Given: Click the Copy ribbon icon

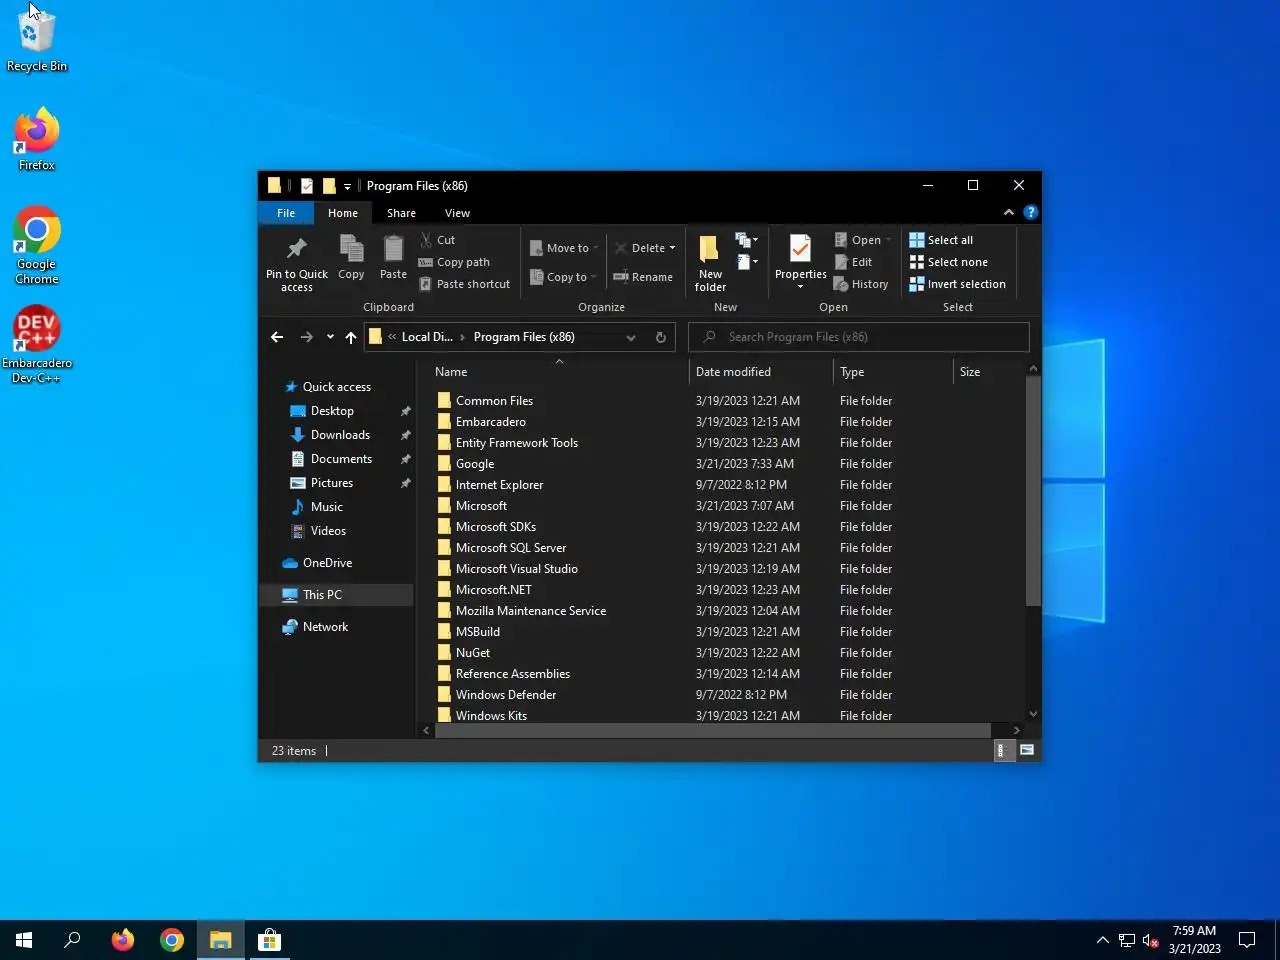Looking at the screenshot, I should pyautogui.click(x=351, y=258).
